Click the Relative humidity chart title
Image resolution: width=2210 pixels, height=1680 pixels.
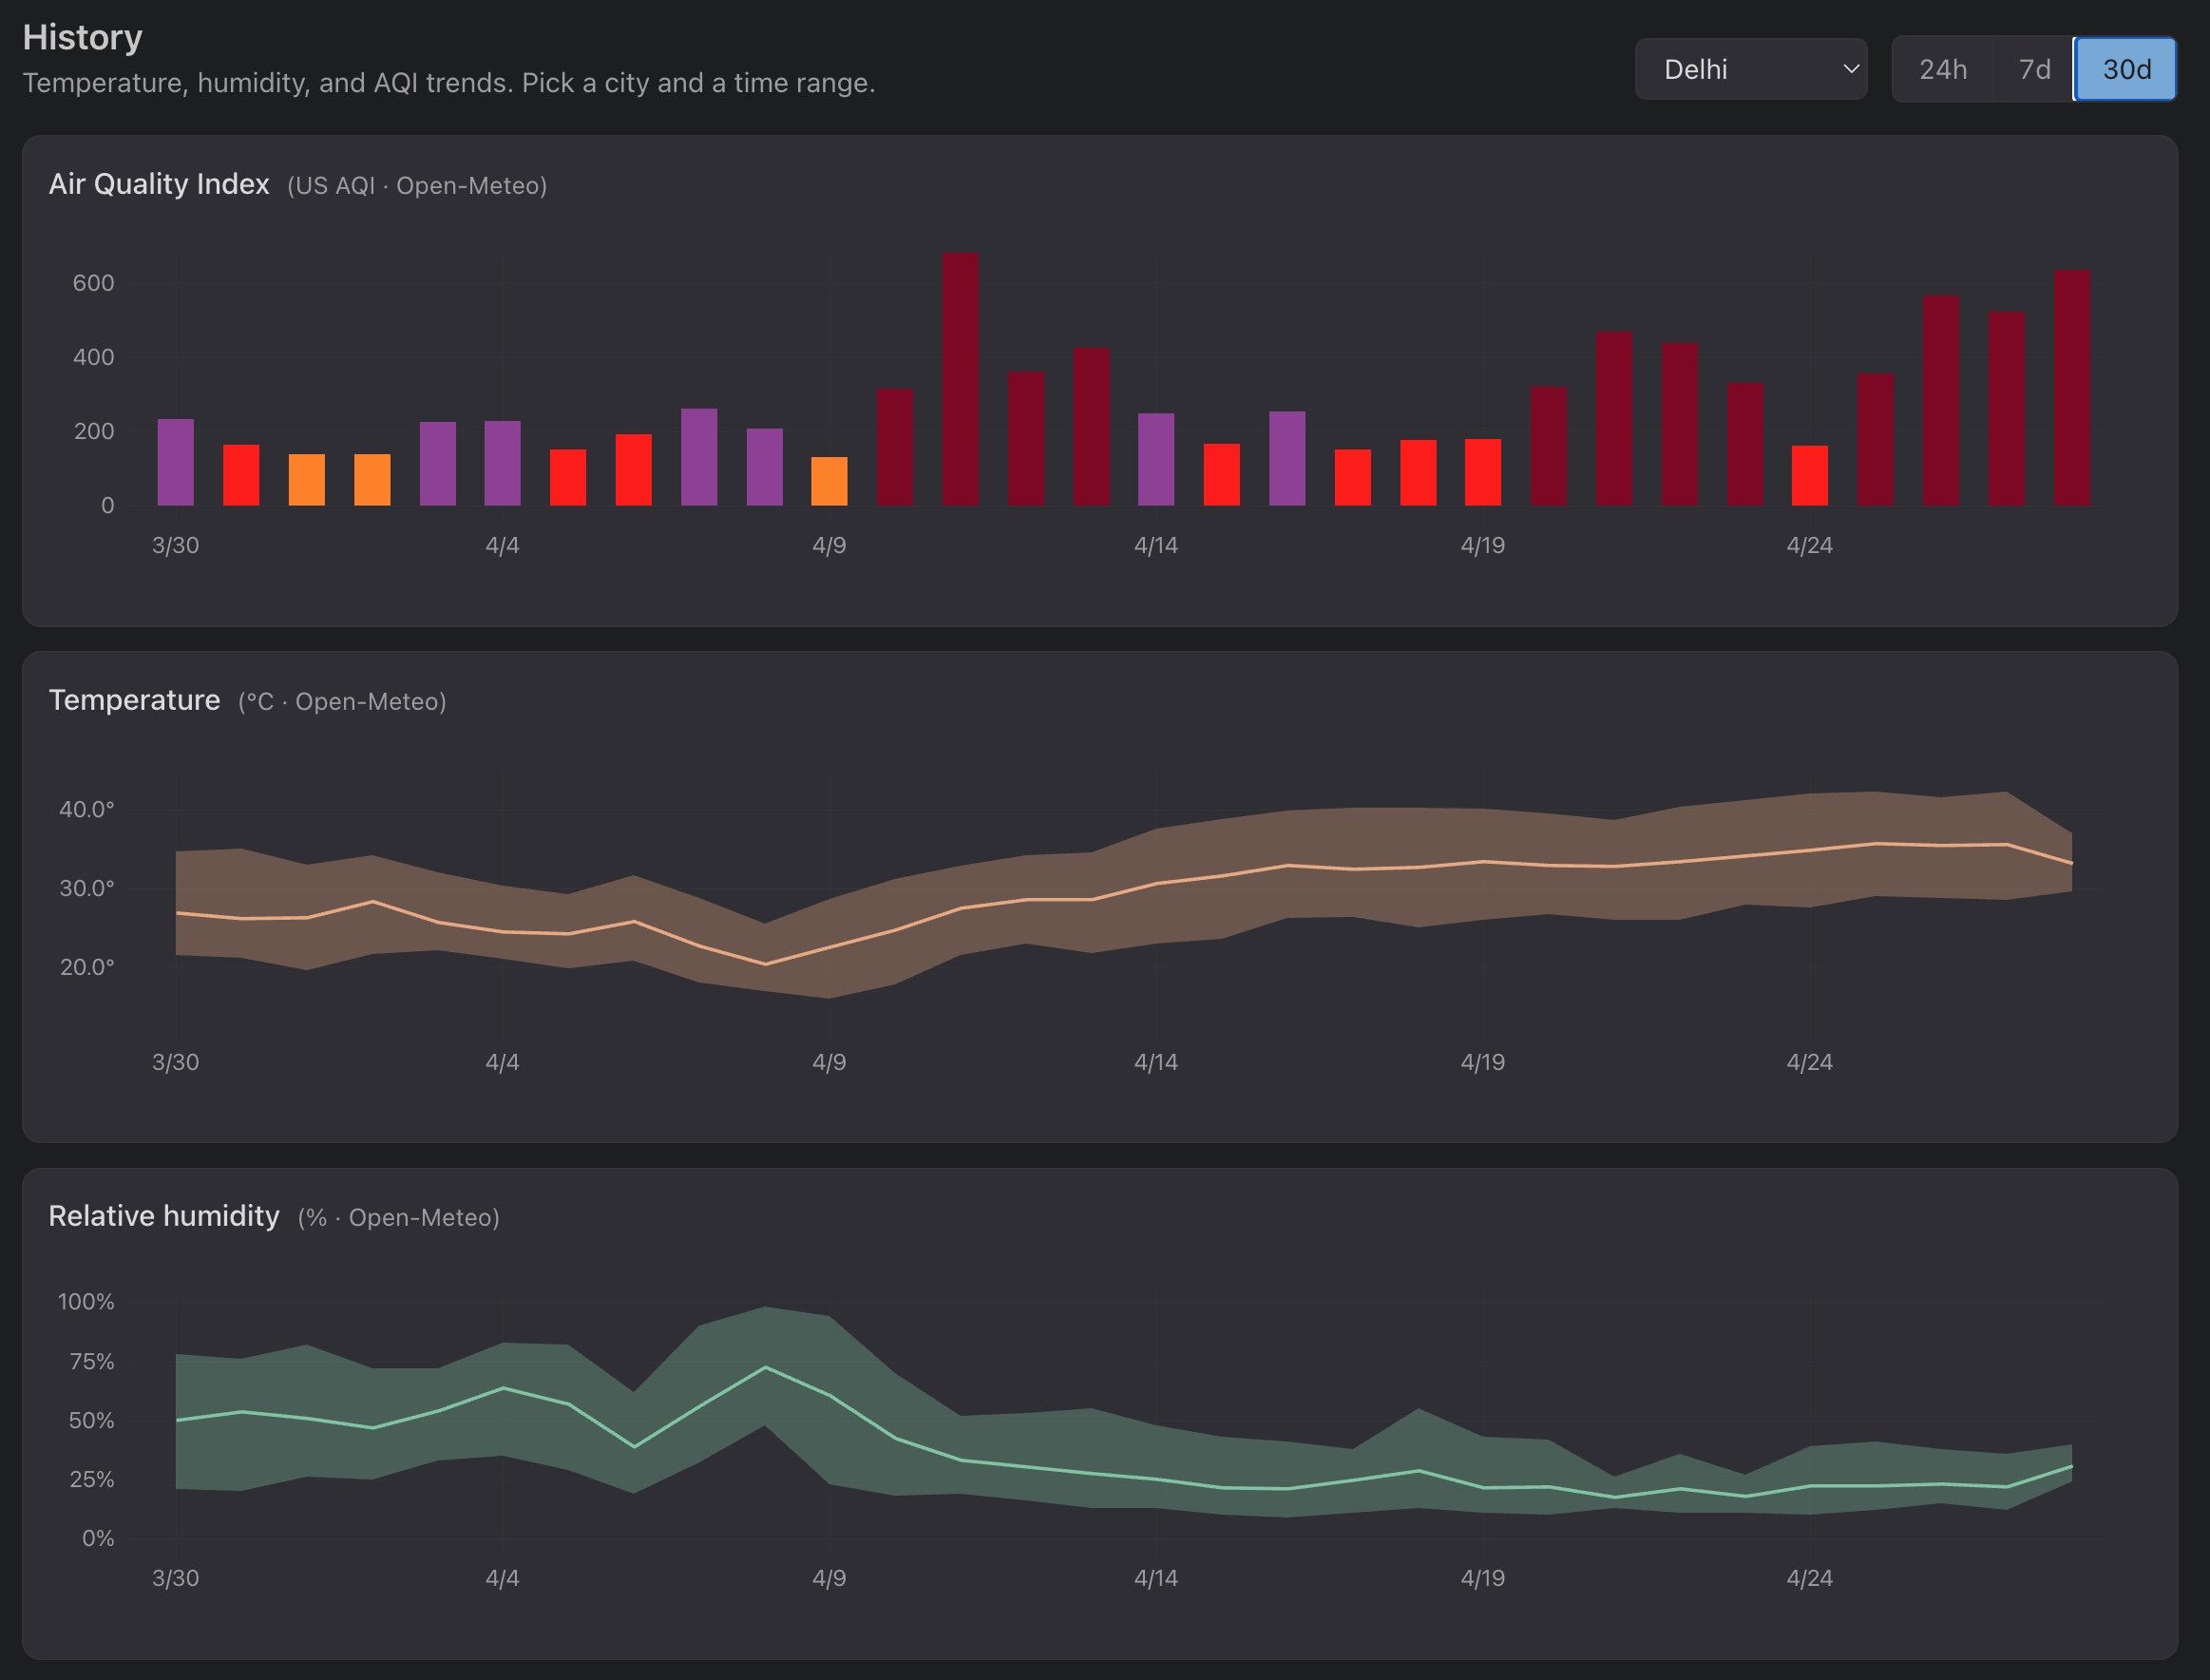click(165, 1216)
